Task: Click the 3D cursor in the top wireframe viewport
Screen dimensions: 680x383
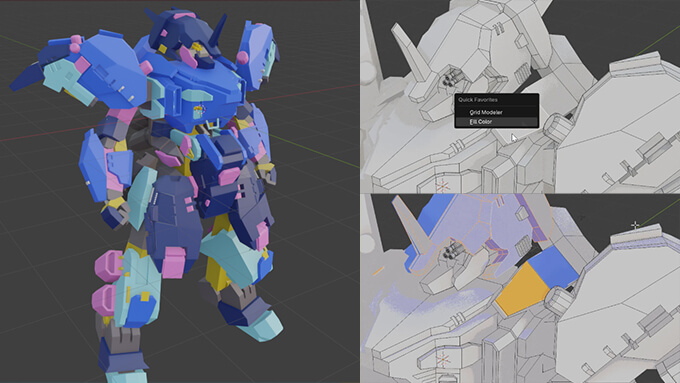Action: (442, 187)
